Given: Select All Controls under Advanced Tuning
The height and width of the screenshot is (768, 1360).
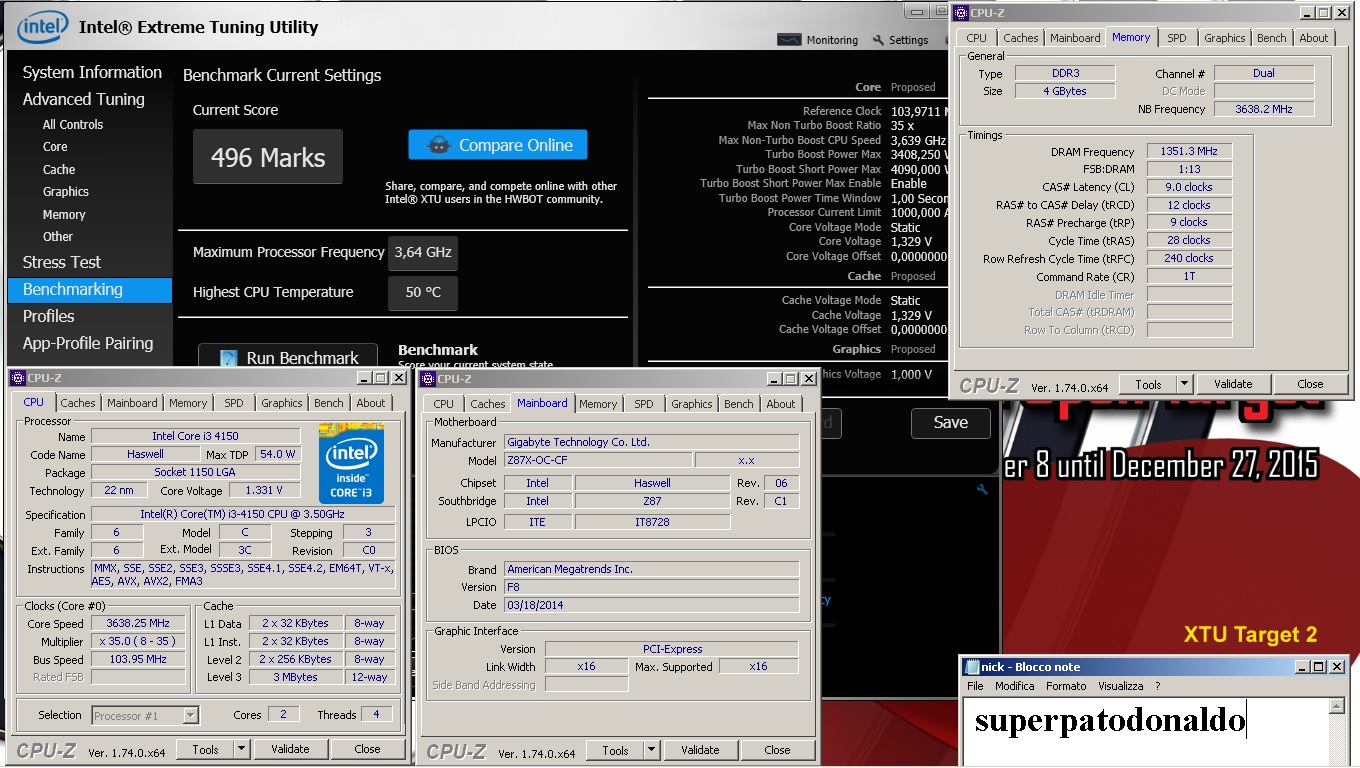Looking at the screenshot, I should pos(73,124).
